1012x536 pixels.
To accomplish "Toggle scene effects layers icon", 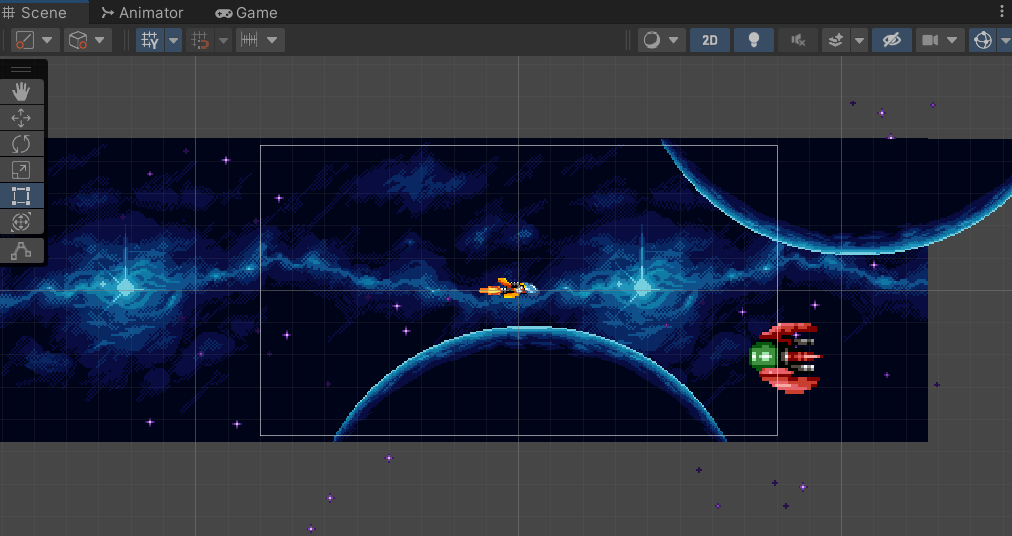I will coord(836,40).
